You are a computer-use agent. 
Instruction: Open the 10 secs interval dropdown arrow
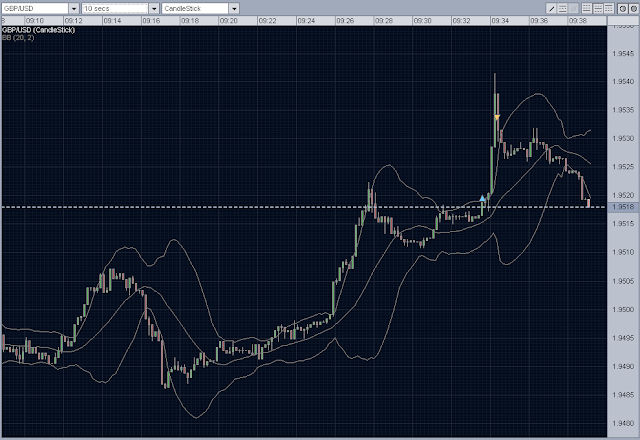coord(154,8)
